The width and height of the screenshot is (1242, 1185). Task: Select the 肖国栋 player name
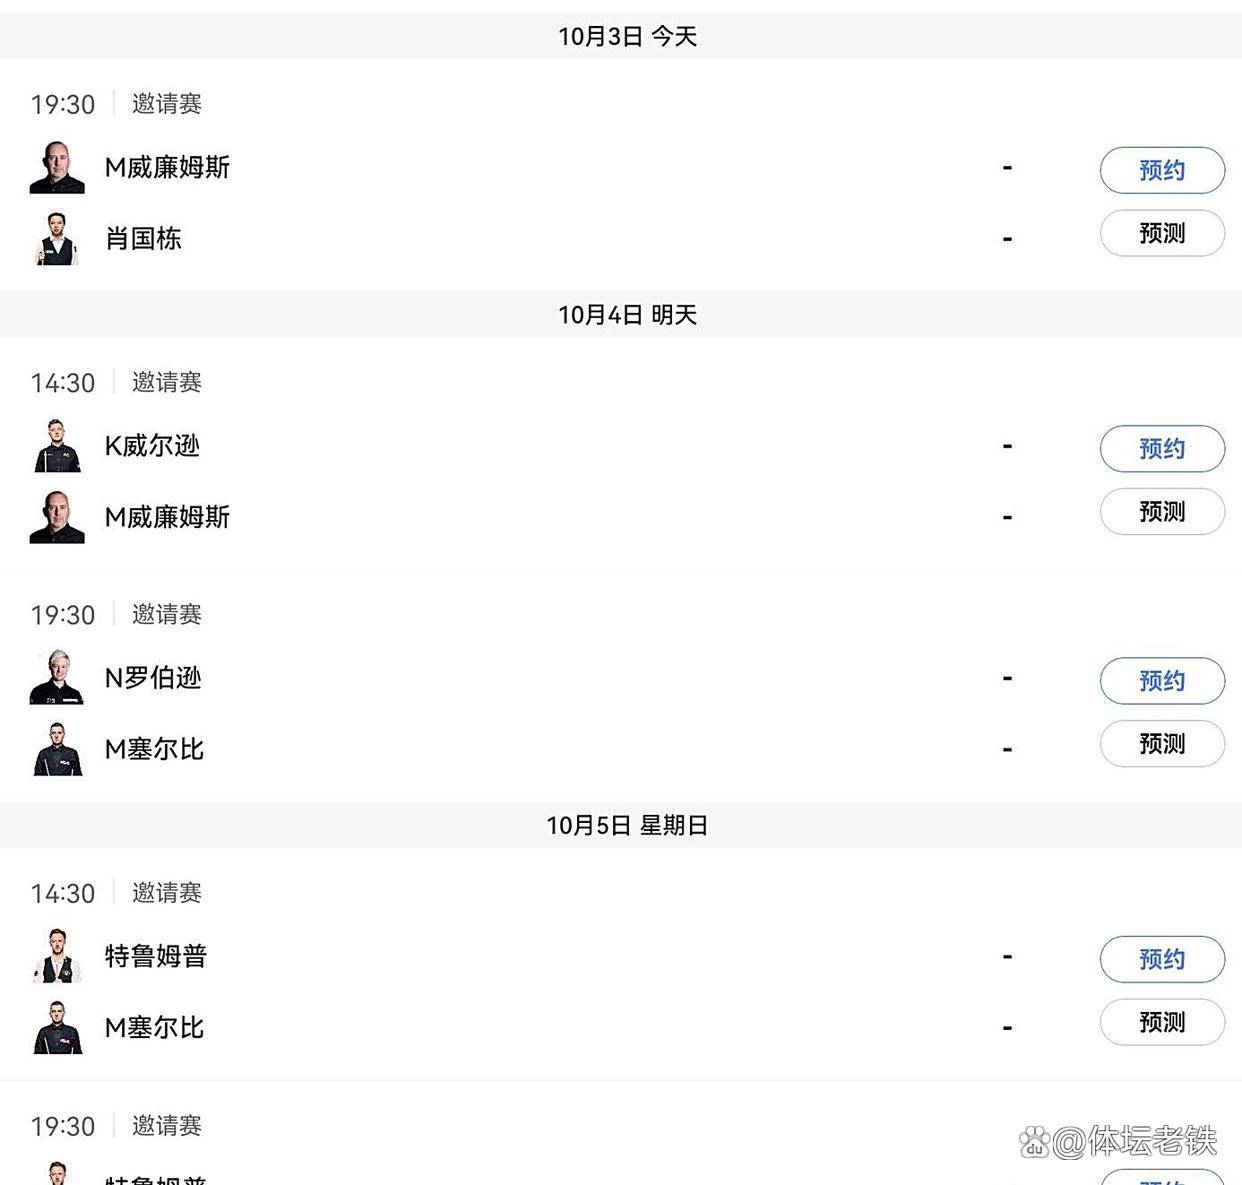coord(143,239)
